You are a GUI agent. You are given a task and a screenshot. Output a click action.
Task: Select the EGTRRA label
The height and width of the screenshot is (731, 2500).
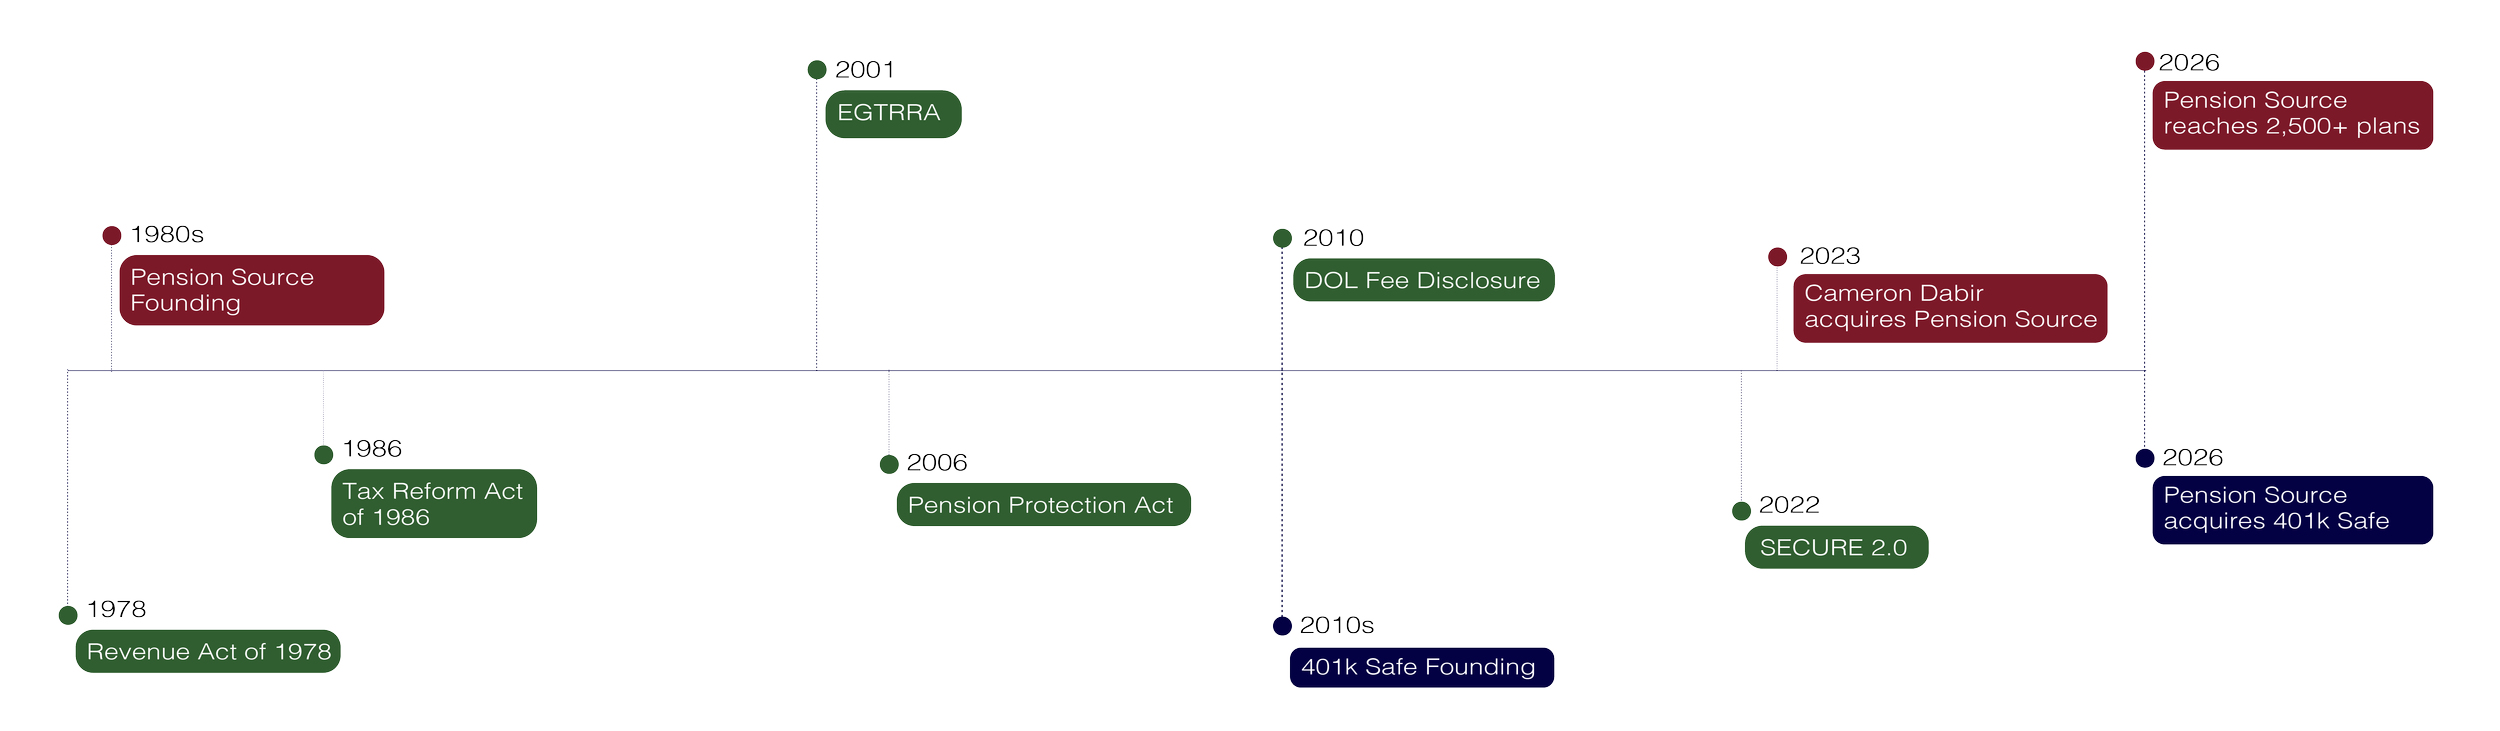[x=893, y=114]
